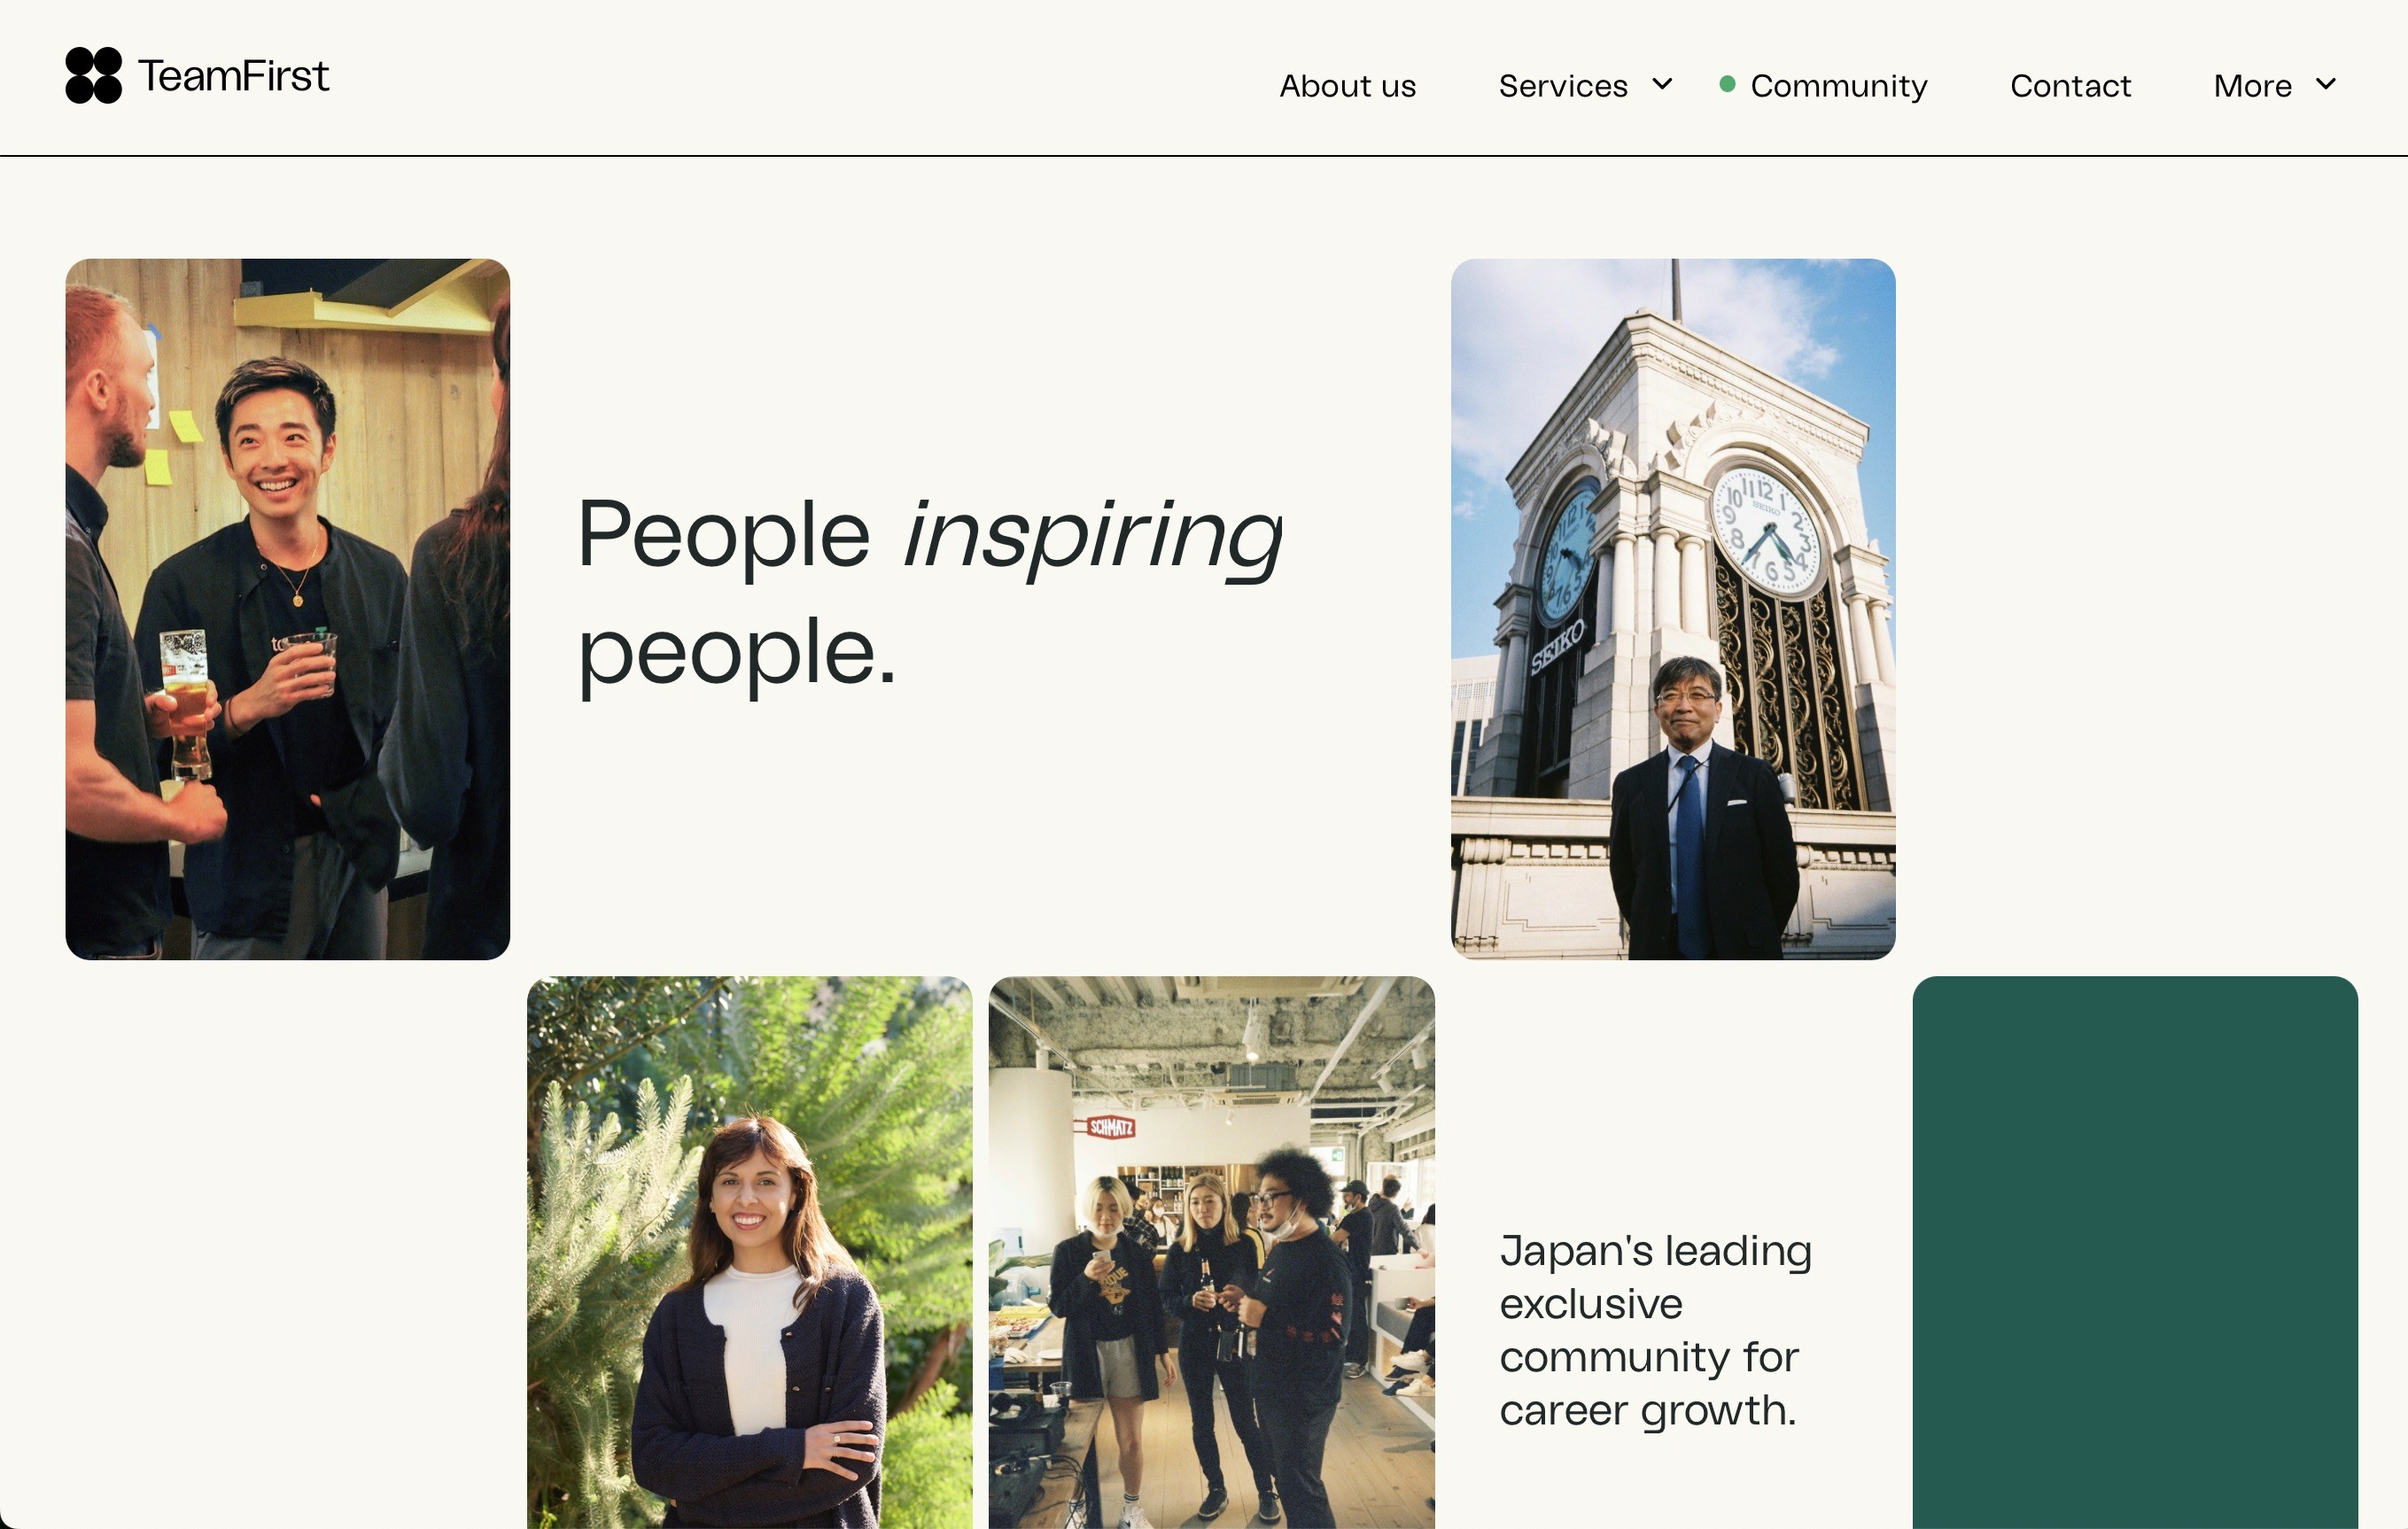
Task: Click the More navigation item
Action: pos(2252,86)
